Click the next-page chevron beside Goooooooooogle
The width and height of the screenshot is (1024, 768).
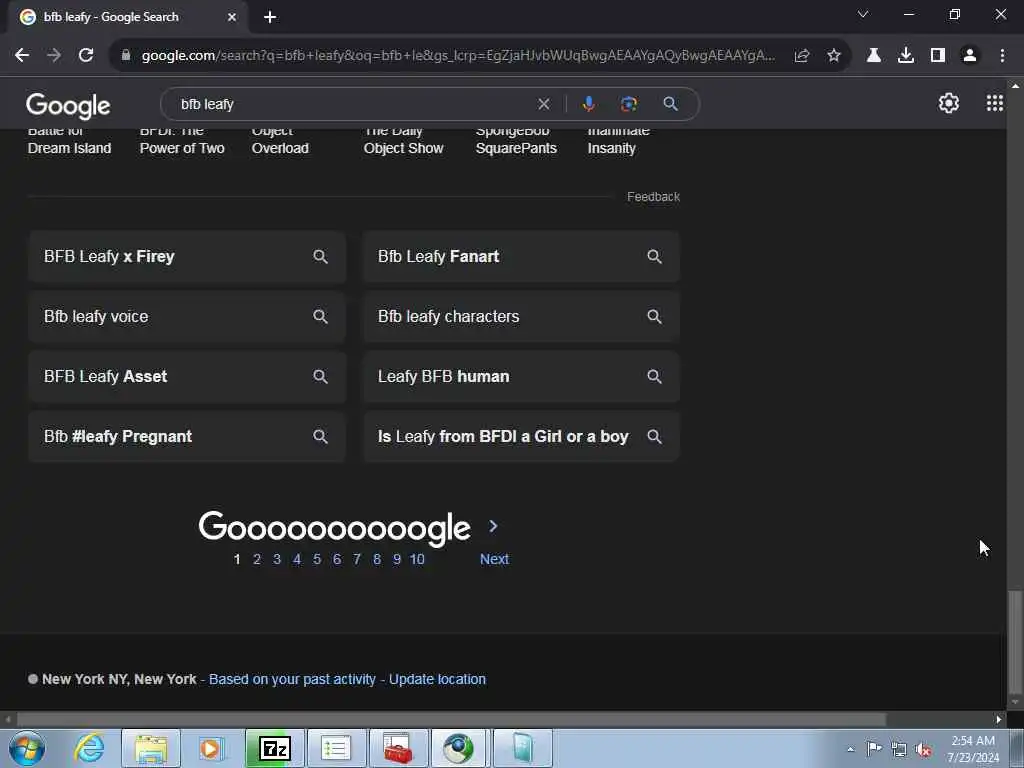(493, 526)
